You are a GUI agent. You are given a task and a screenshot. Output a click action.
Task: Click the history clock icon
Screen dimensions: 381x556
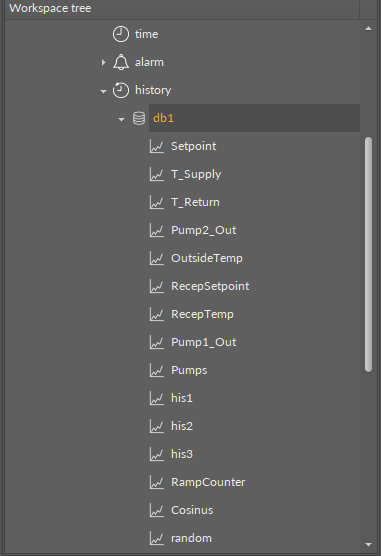click(x=121, y=90)
